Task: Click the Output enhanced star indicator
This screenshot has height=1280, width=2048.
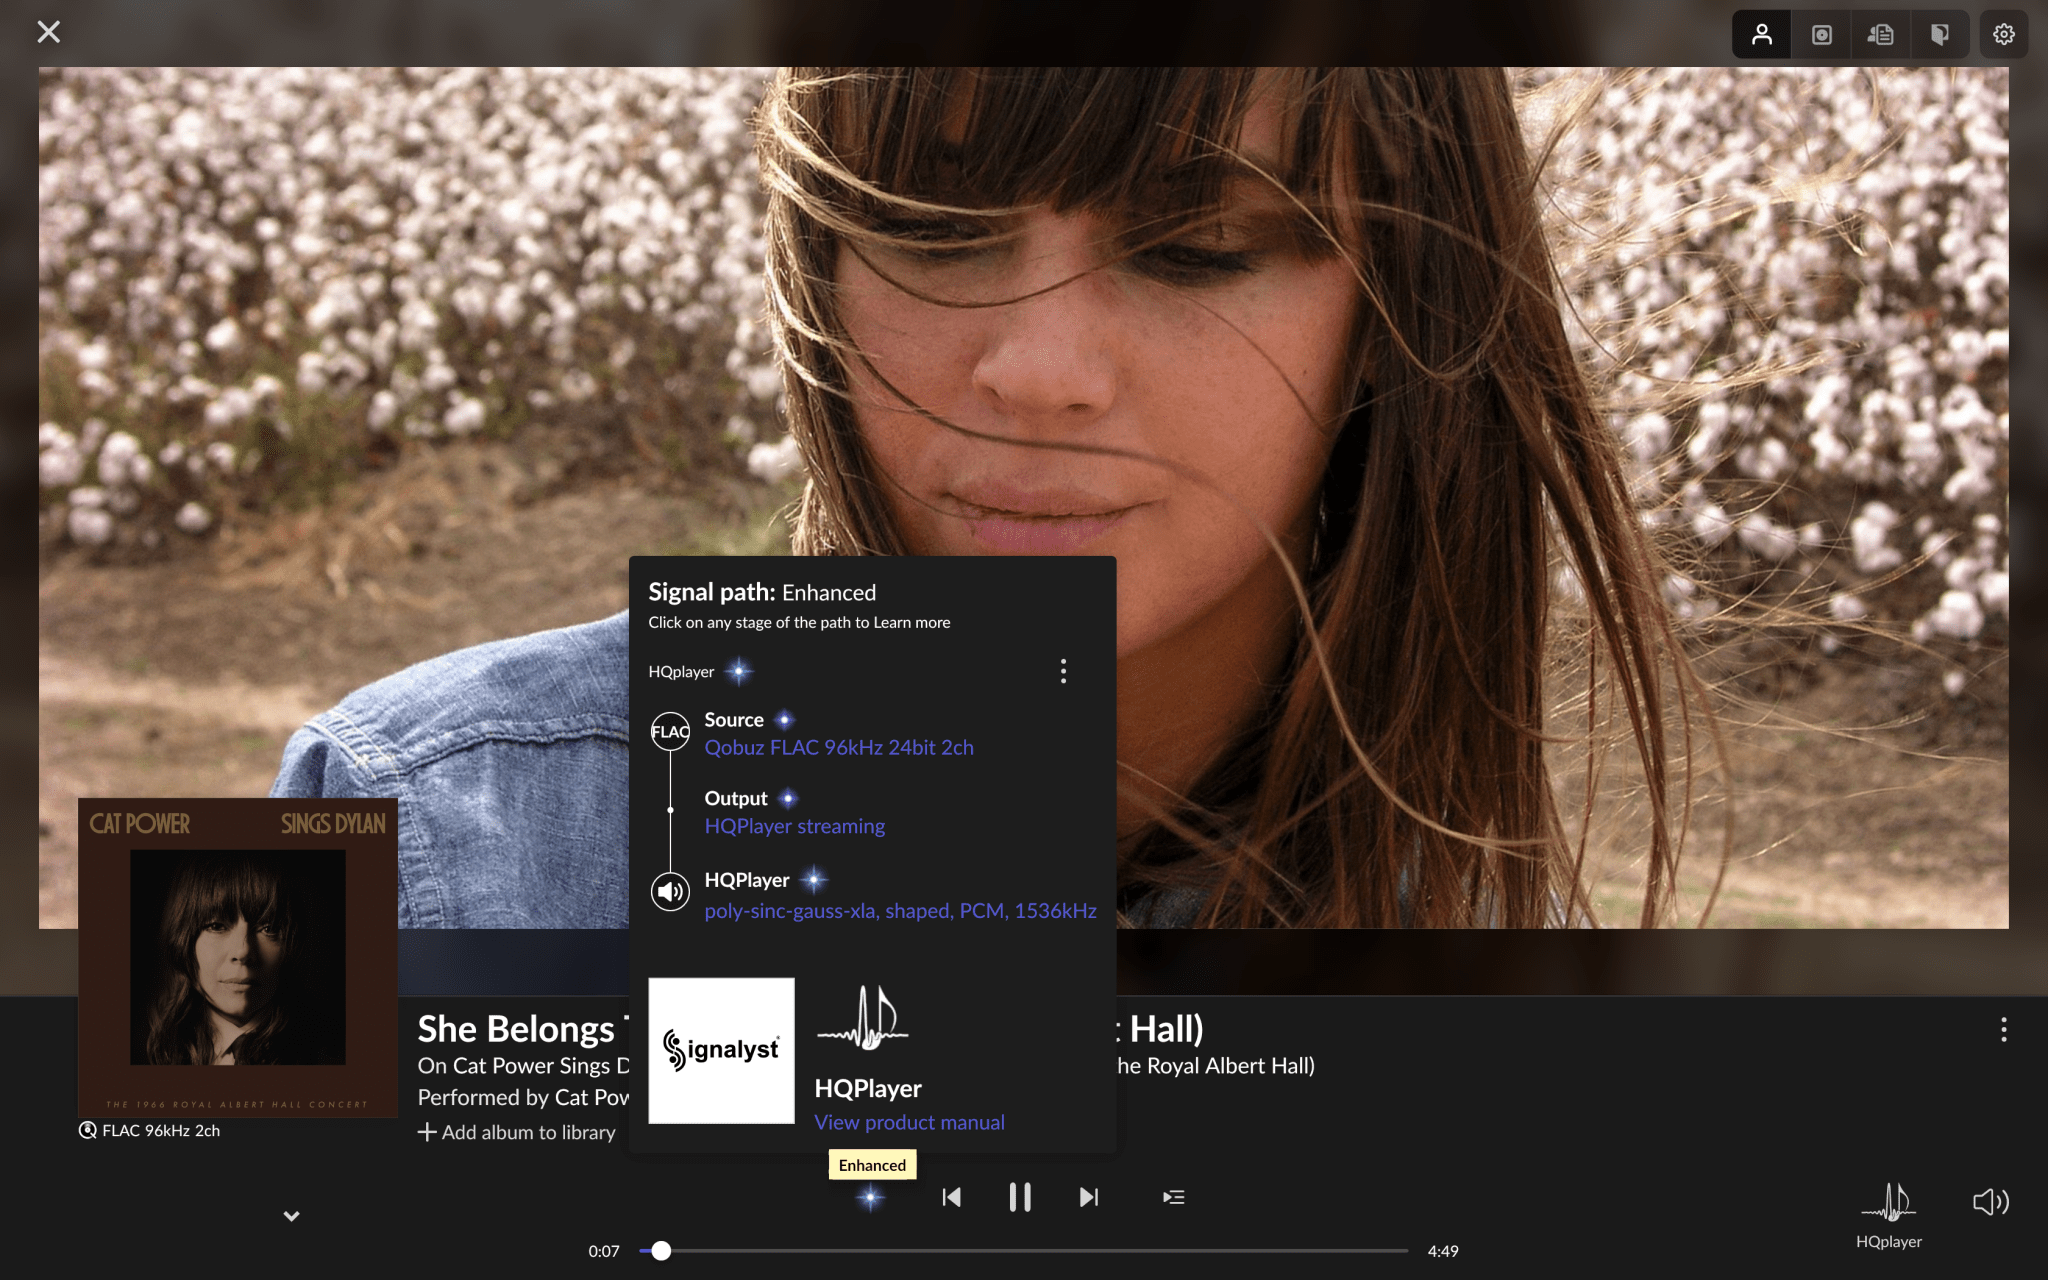Action: (x=788, y=798)
